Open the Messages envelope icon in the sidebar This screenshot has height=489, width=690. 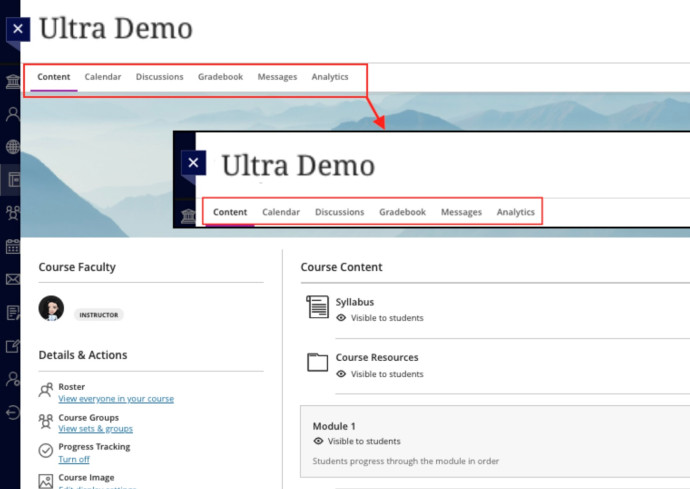click(x=13, y=279)
